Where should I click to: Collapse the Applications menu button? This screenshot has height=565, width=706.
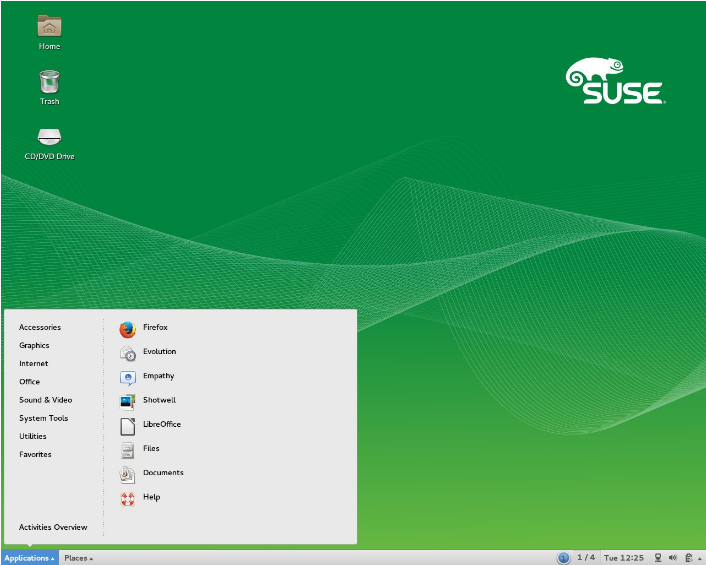click(x=30, y=558)
